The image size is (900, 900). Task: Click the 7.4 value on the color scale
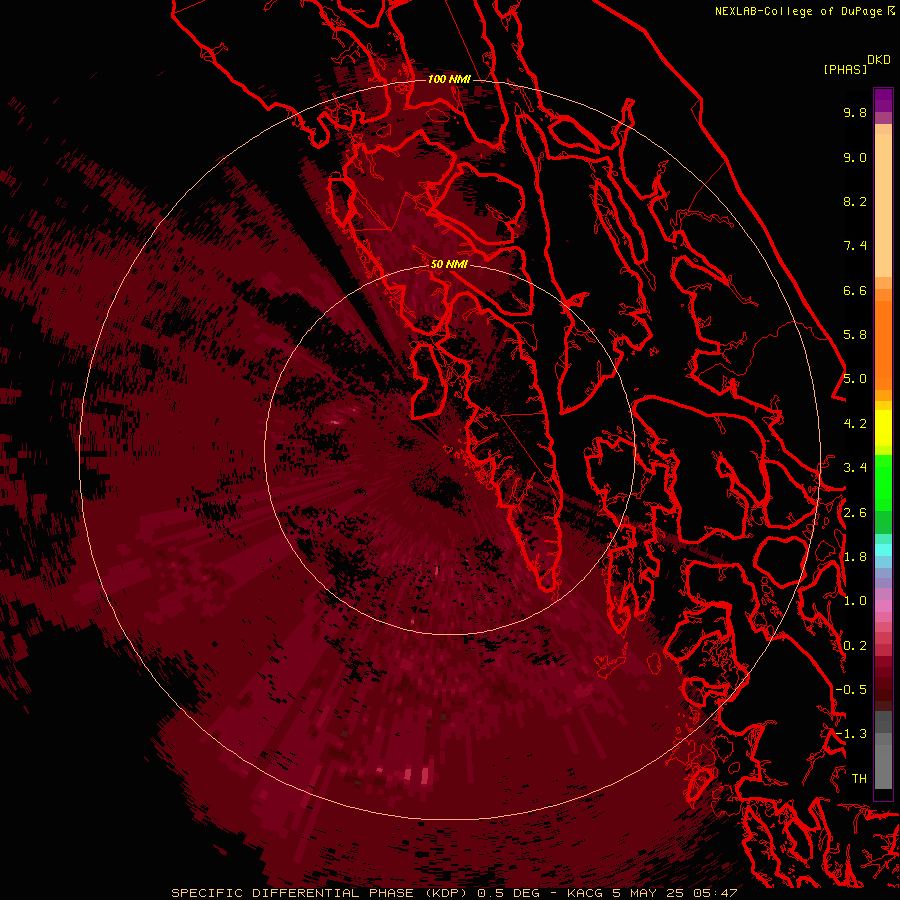coord(855,246)
